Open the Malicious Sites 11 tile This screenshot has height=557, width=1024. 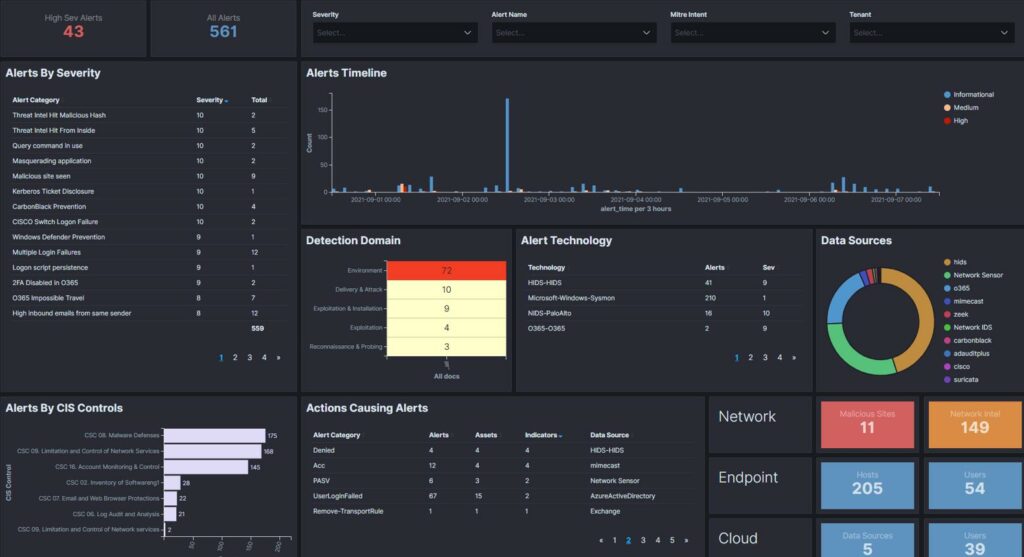coord(867,424)
